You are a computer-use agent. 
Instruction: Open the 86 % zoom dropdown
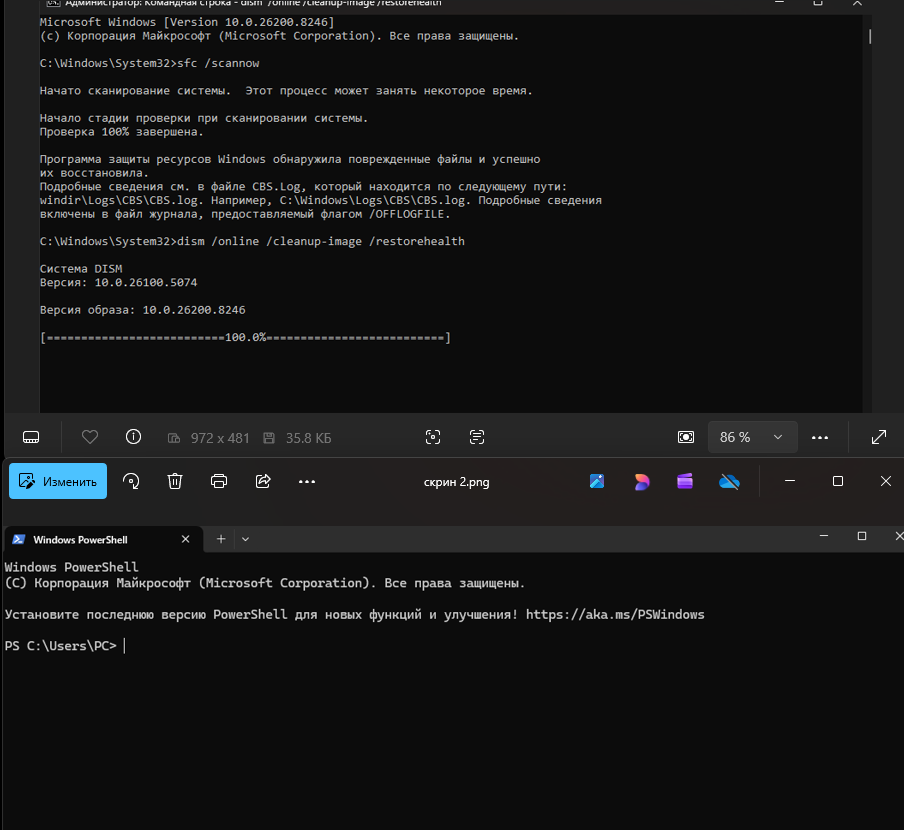[x=752, y=437]
